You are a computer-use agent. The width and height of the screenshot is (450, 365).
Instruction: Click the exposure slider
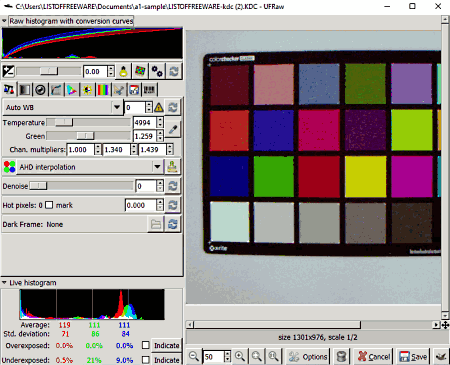point(49,71)
